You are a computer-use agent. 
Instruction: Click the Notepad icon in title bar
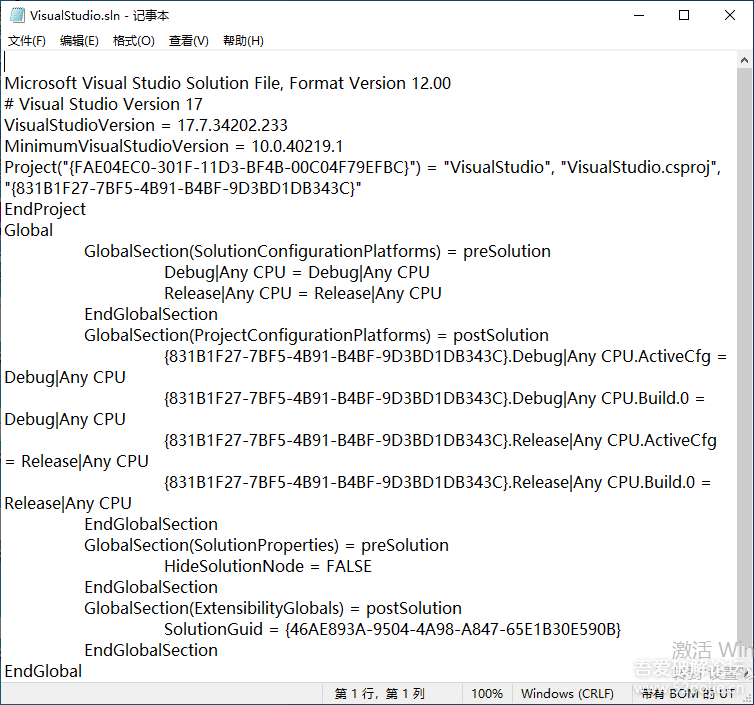(17, 15)
